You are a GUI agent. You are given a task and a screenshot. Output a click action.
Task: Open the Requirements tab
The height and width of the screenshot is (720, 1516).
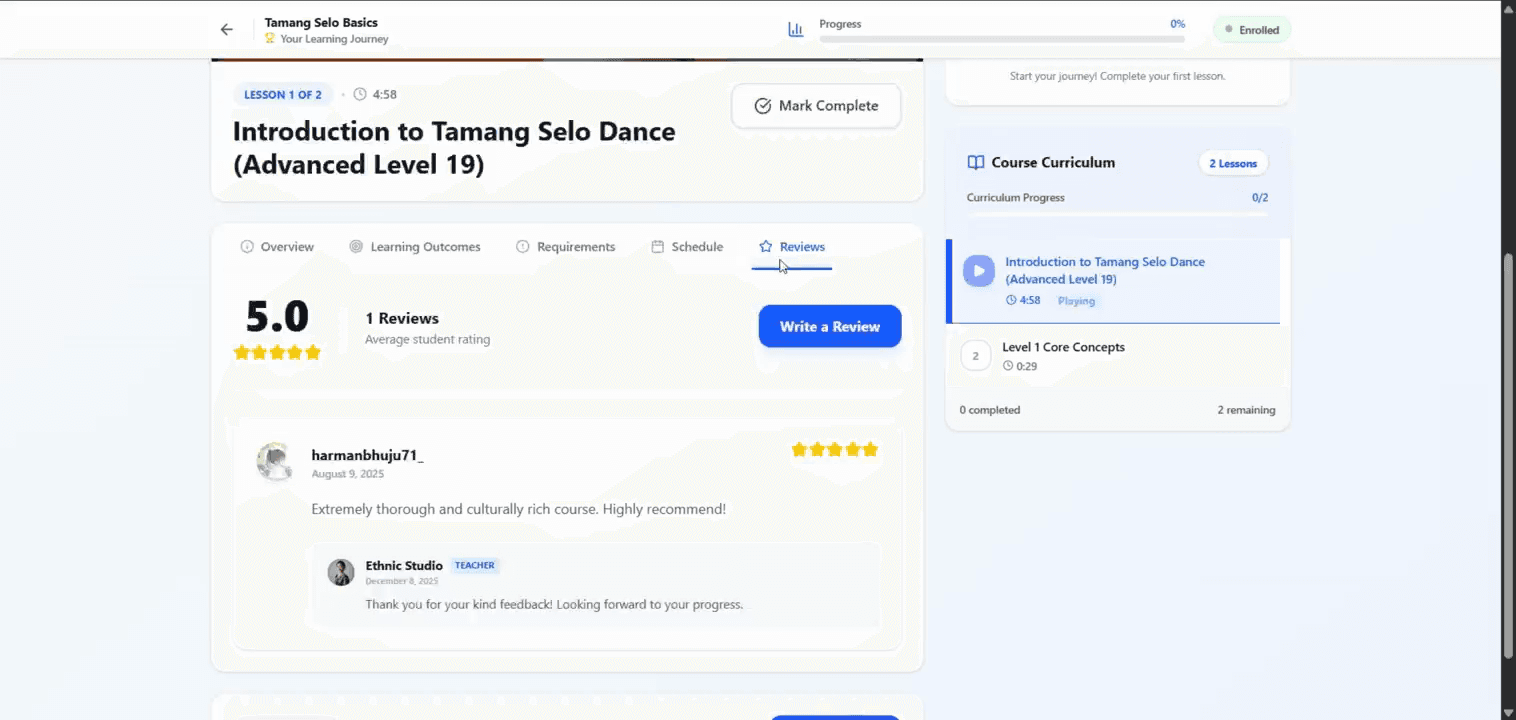565,247
